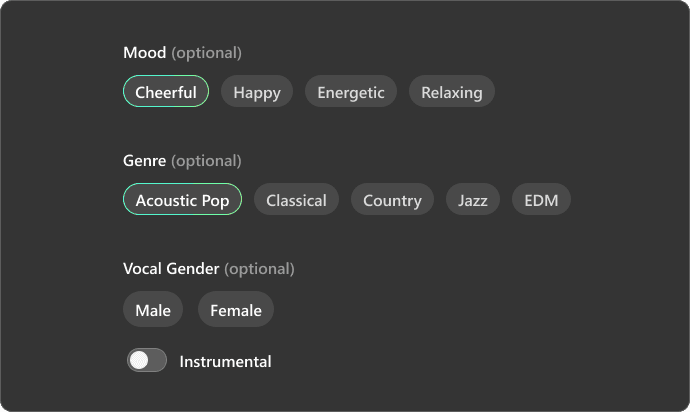Deselect the green-outlined Cheerful chip
690x412 pixels.
(x=166, y=91)
